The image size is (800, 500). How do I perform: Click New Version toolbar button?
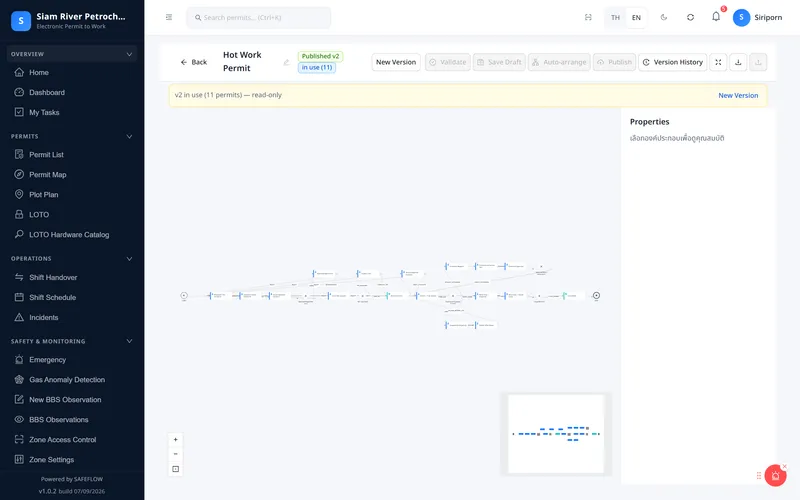(x=396, y=62)
